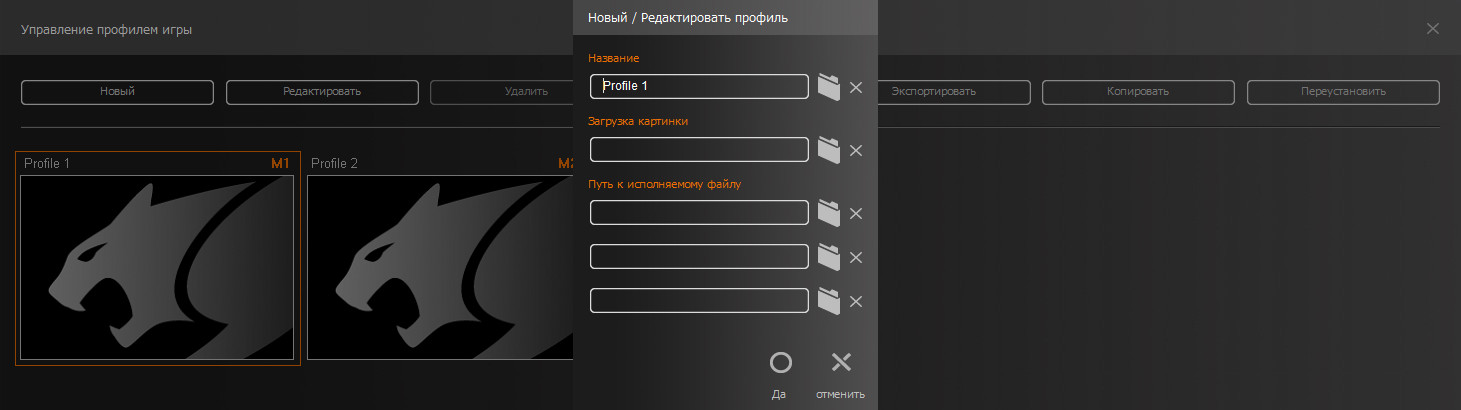This screenshot has height=410, width=1461.
Task: Clear second executable path with X icon
Action: tap(856, 257)
